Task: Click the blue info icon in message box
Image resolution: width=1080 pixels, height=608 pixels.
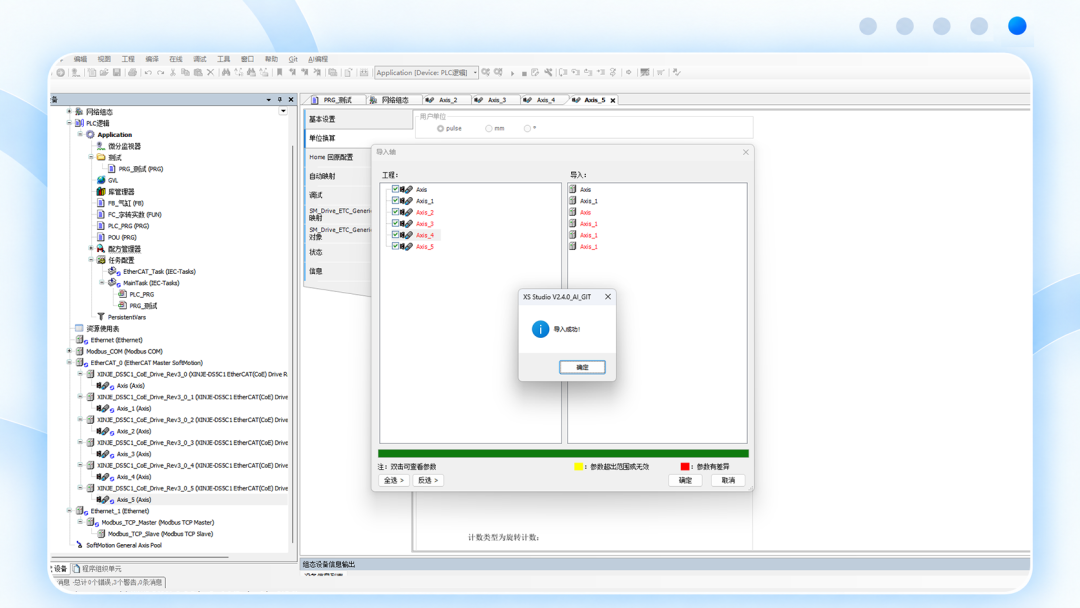Action: pos(541,329)
